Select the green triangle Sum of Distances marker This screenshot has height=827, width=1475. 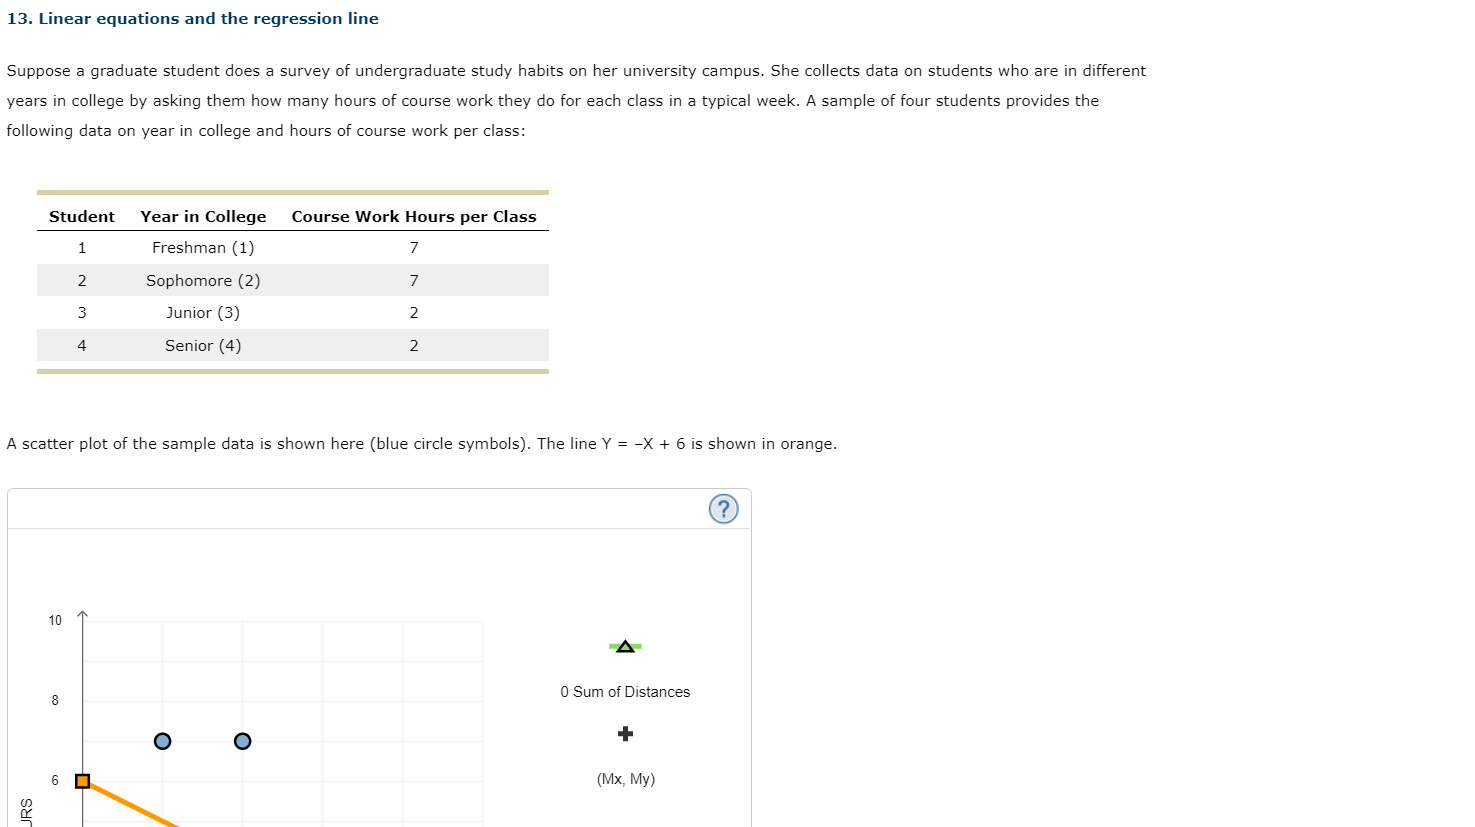[625, 646]
